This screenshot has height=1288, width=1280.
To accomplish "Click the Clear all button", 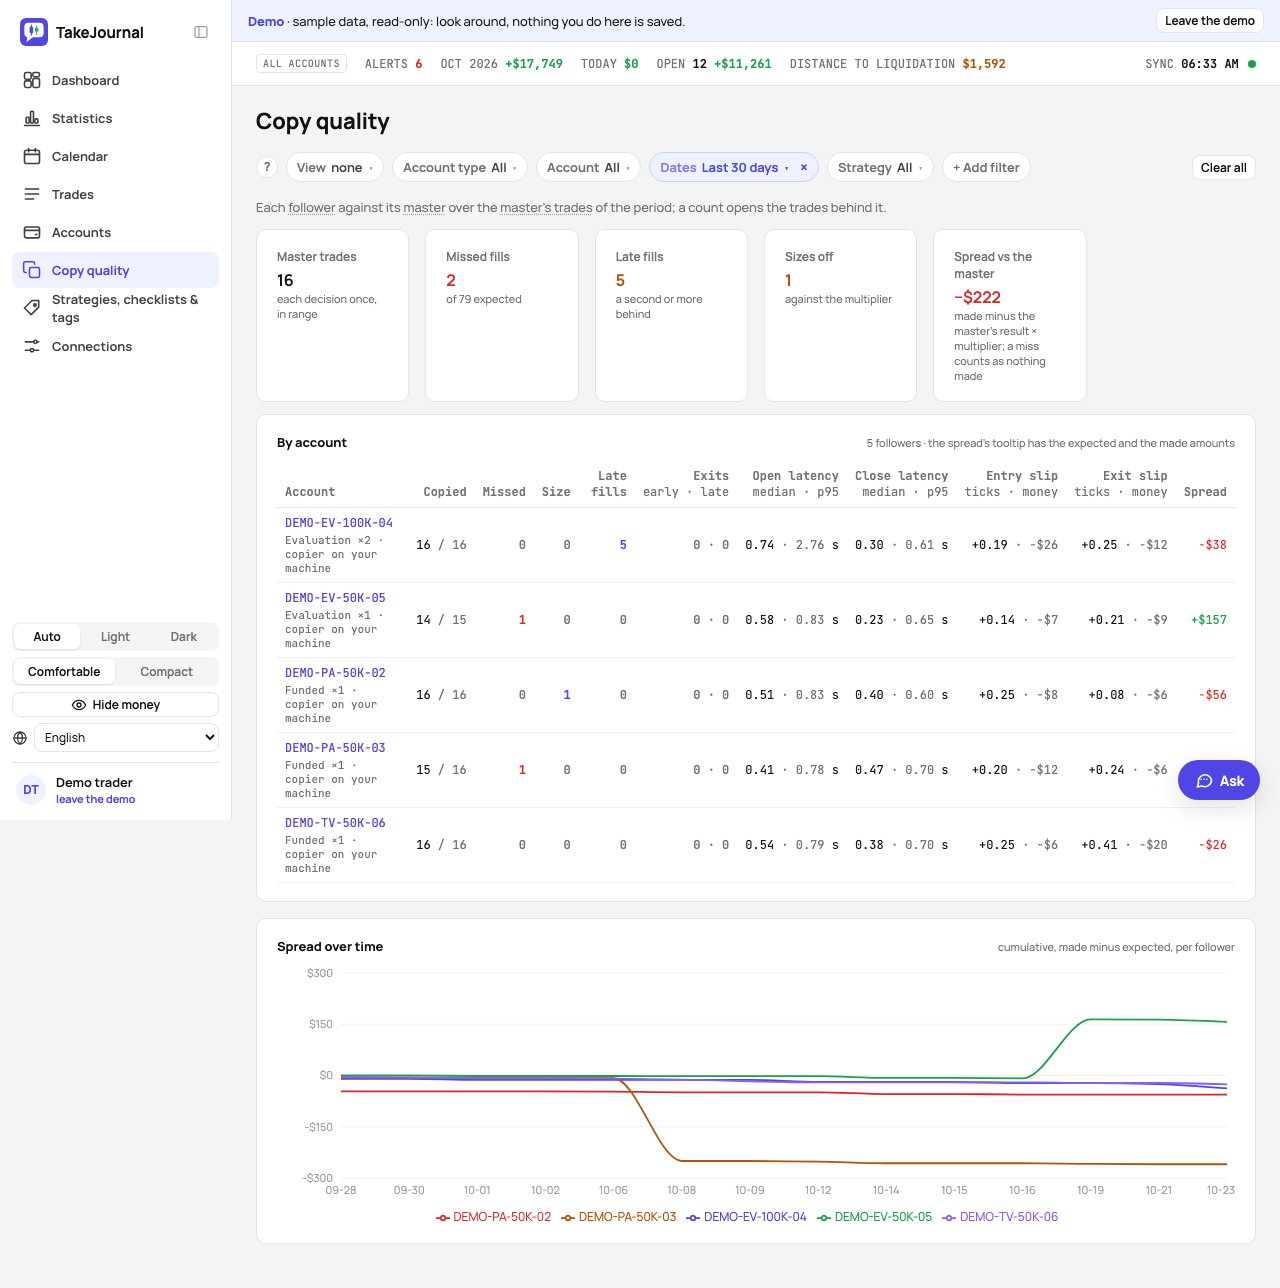I will pos(1223,167).
